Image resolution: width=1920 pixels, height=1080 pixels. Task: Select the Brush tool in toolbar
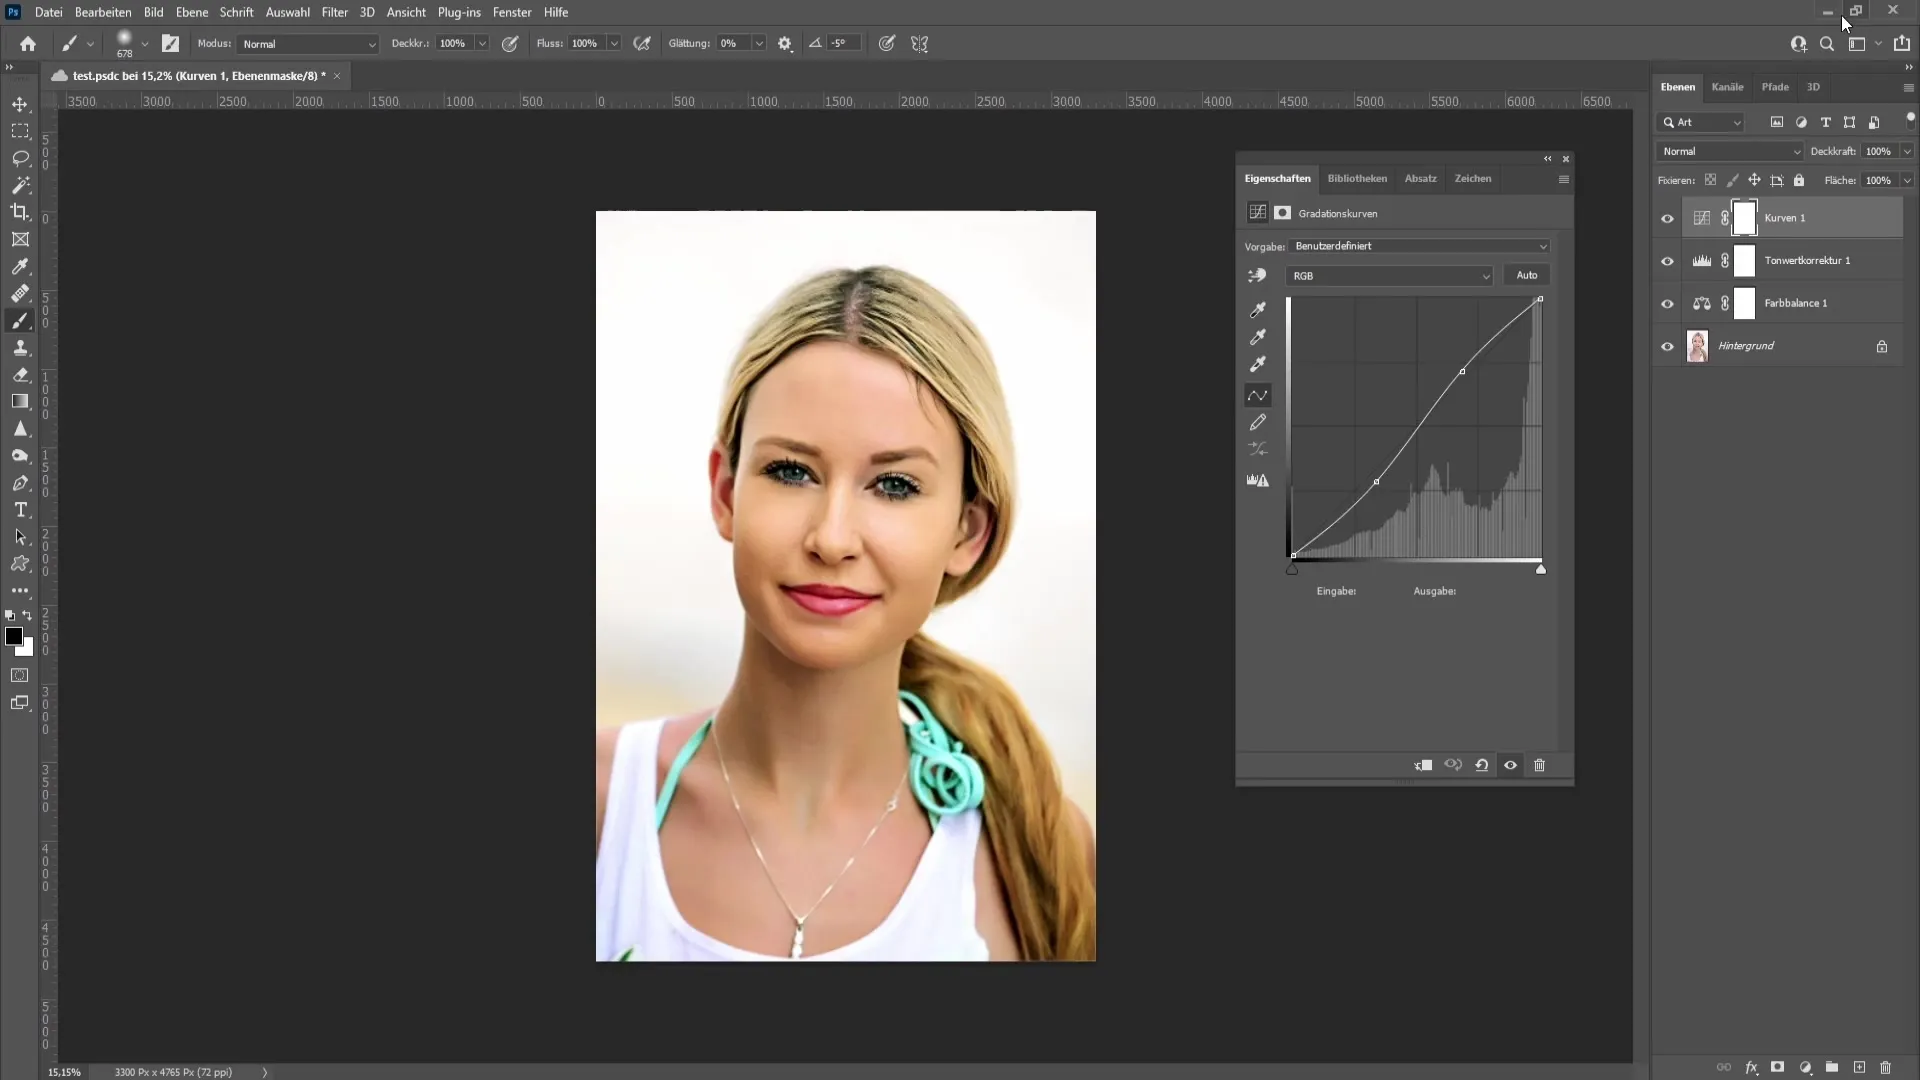pos(20,320)
